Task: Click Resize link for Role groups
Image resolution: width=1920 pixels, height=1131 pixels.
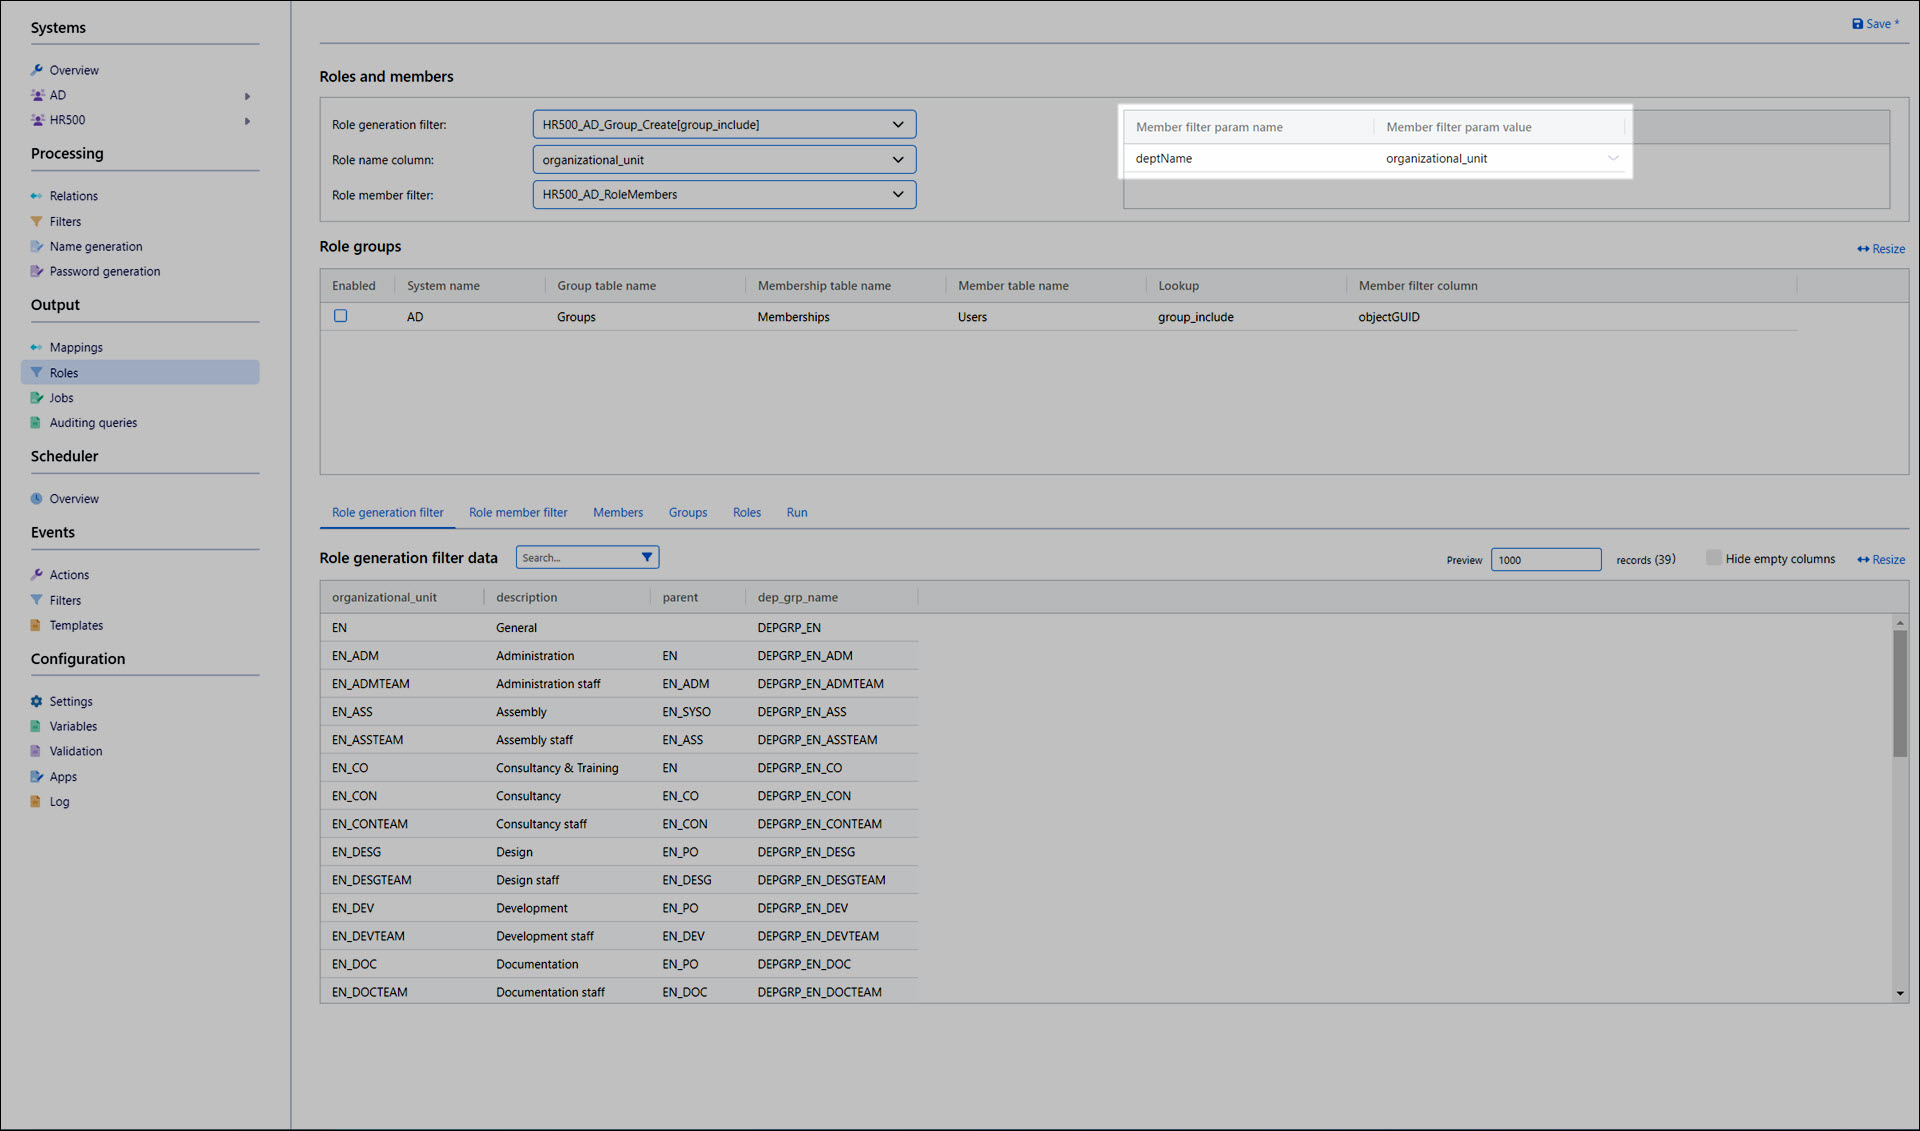Action: click(x=1881, y=249)
